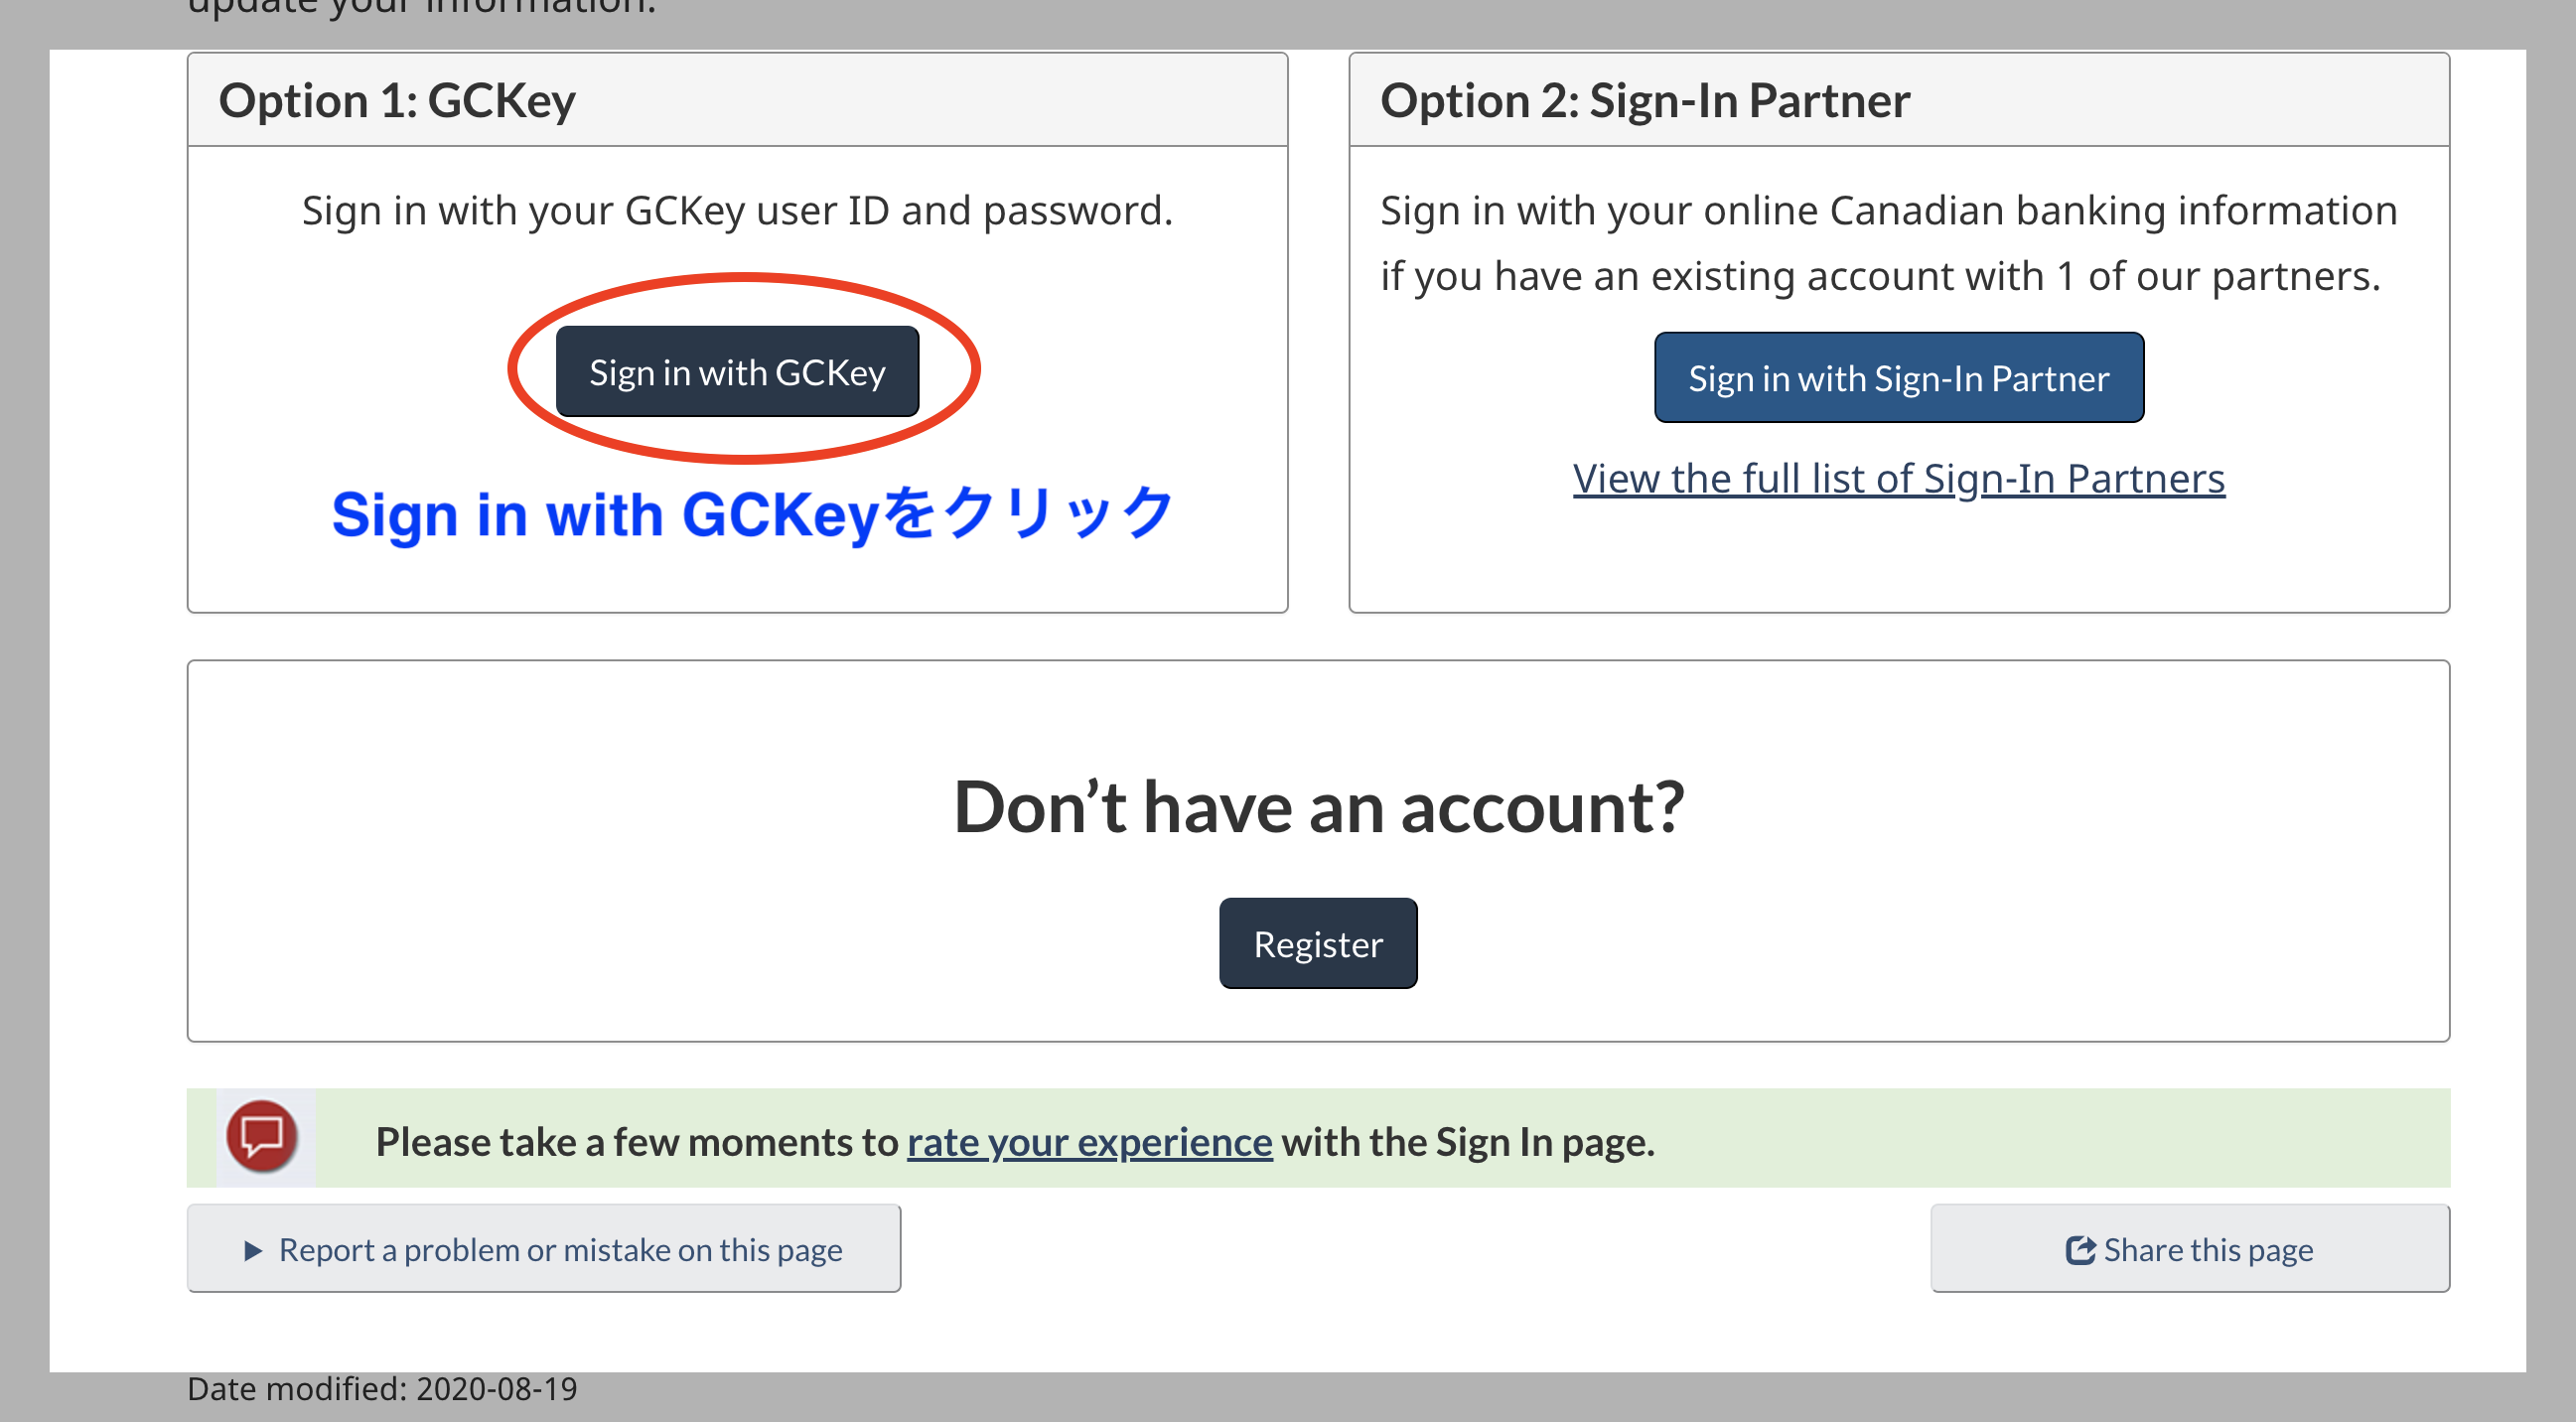
Task: Click the Date modified text
Action: click(382, 1389)
